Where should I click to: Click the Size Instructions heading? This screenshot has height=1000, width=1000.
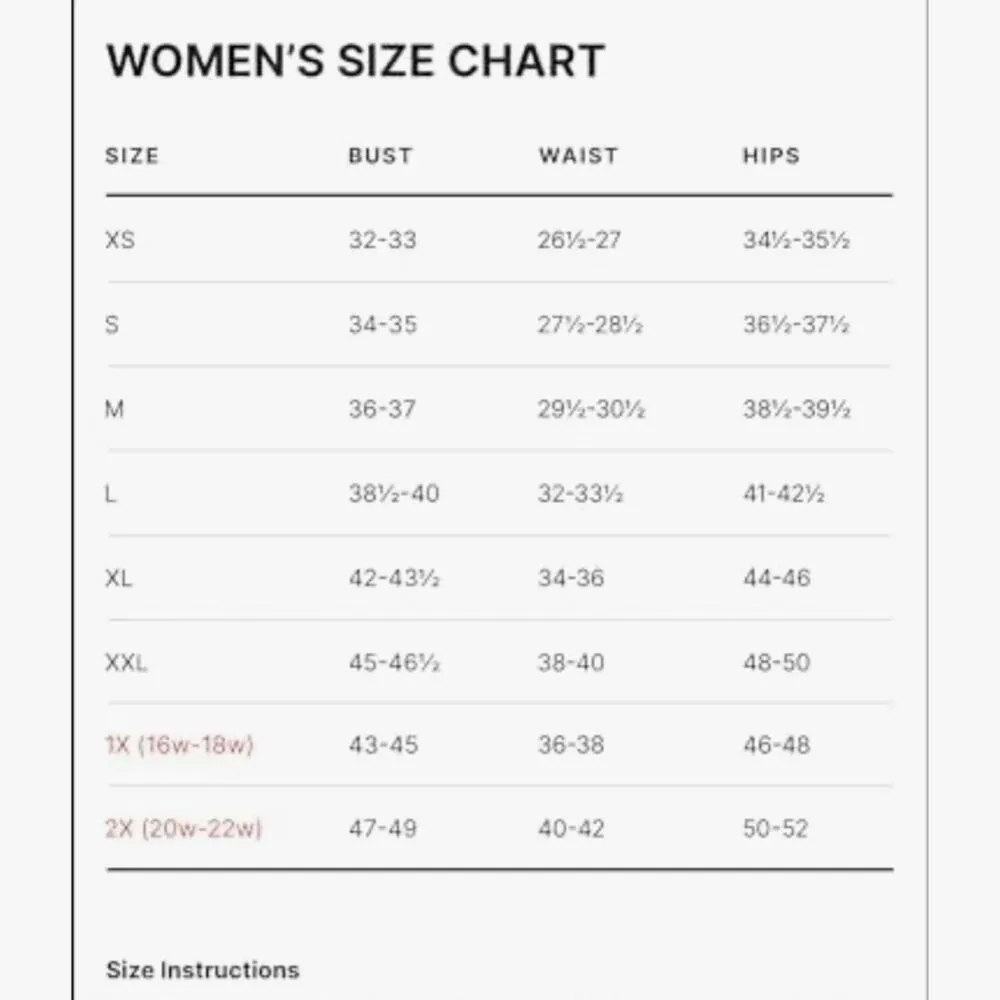202,970
